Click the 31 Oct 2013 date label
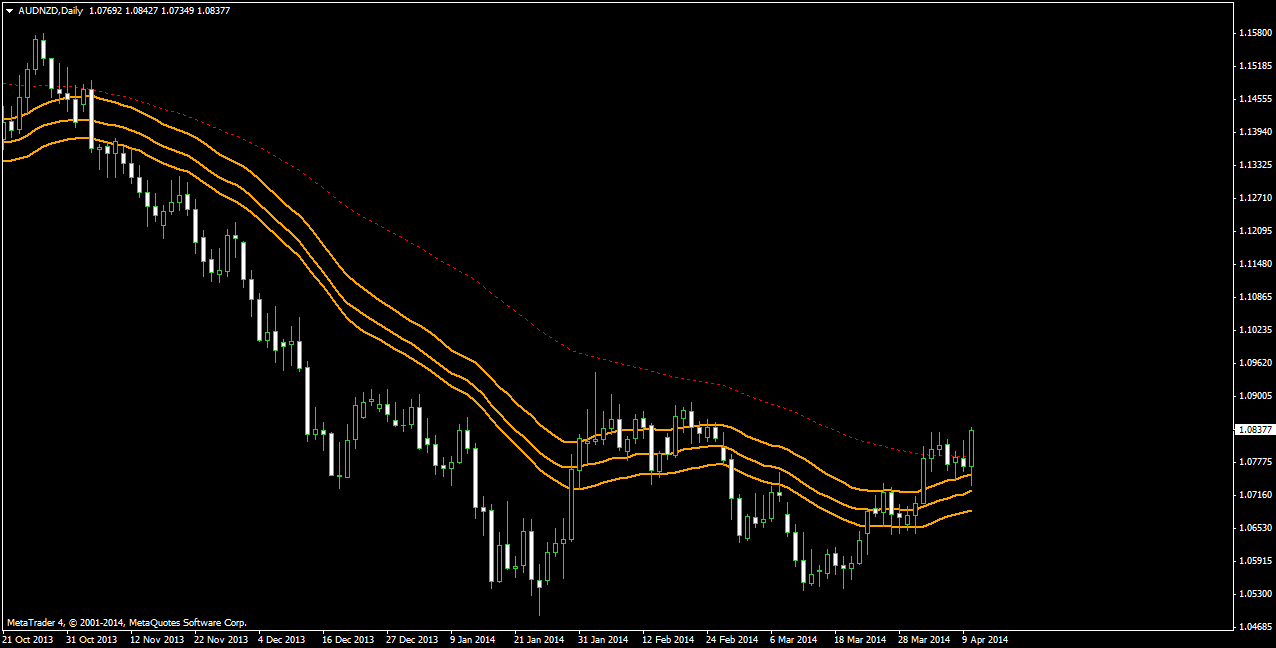 [x=91, y=639]
